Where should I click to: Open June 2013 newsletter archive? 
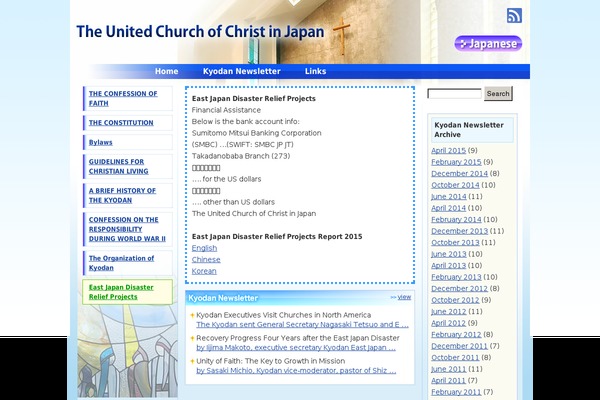click(x=448, y=254)
